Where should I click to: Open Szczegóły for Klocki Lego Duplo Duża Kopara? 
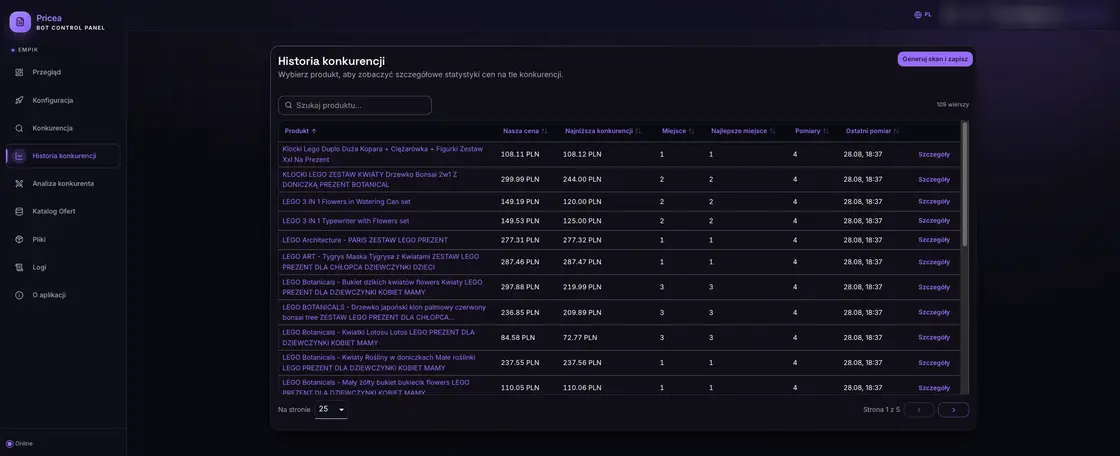(934, 154)
